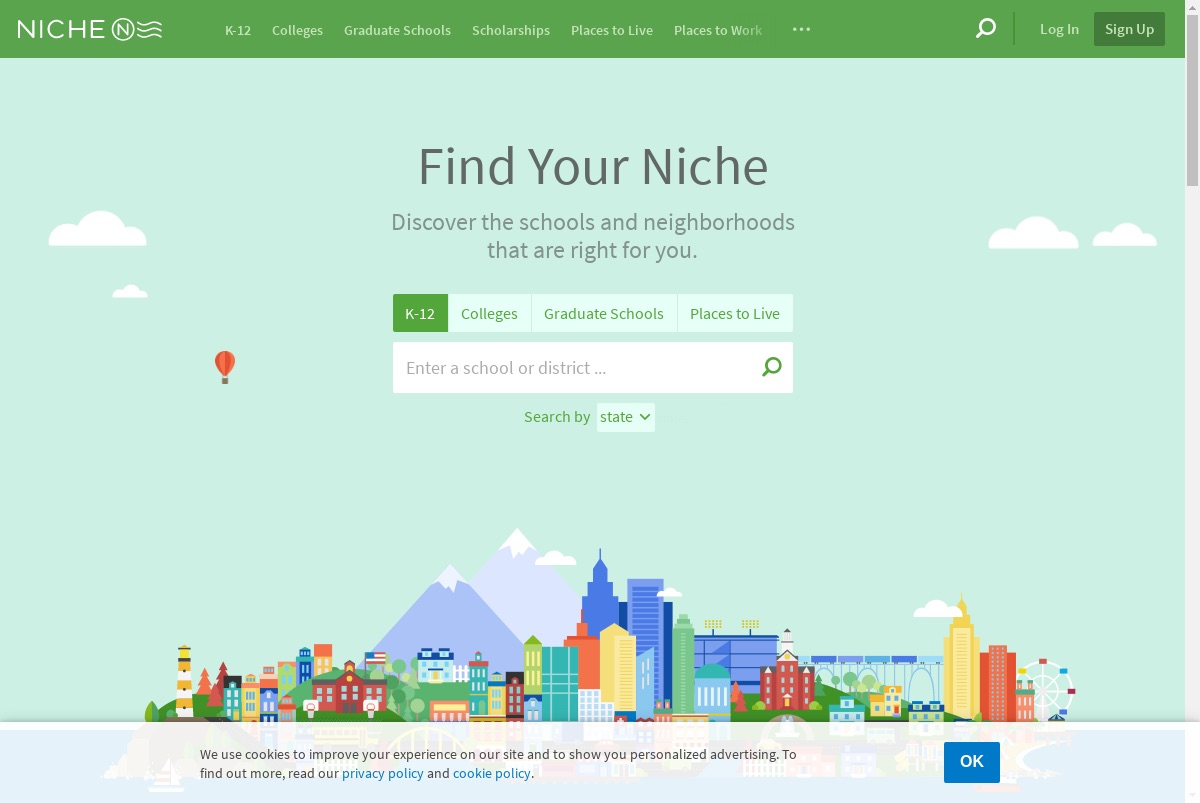Click the Log In link

click(x=1059, y=29)
